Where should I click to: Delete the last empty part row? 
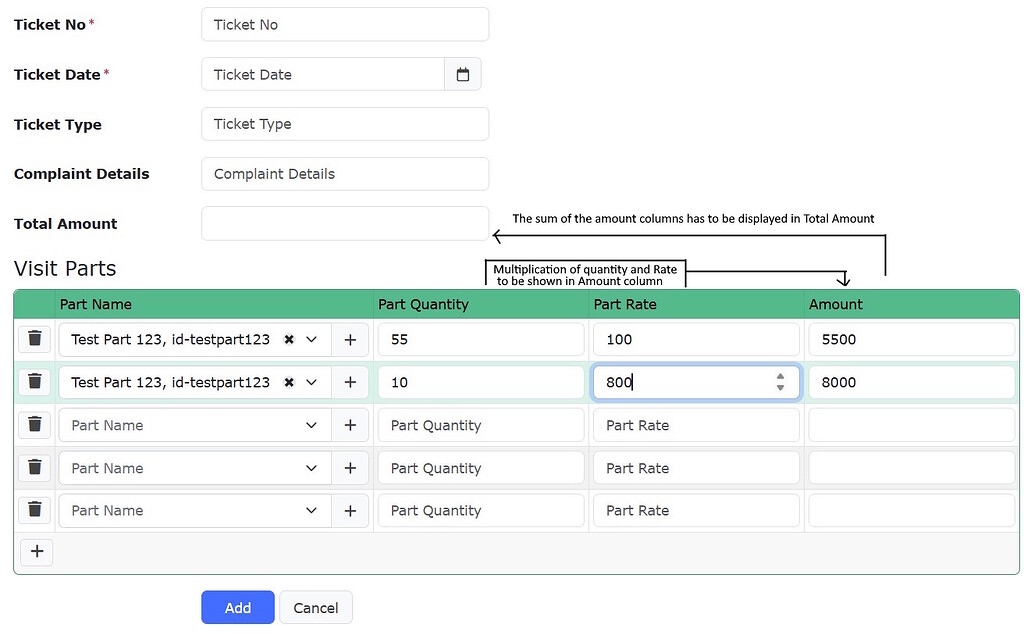(x=35, y=510)
